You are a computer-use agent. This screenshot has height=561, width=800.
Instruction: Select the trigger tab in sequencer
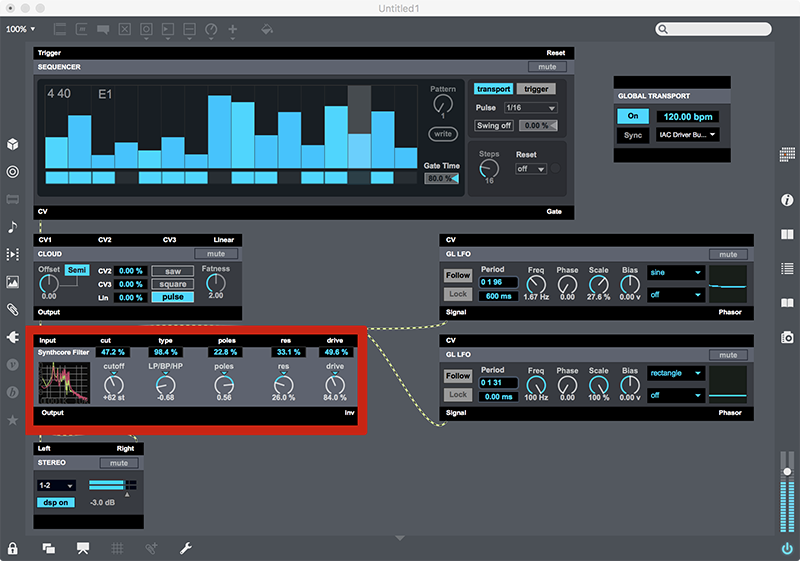click(536, 89)
